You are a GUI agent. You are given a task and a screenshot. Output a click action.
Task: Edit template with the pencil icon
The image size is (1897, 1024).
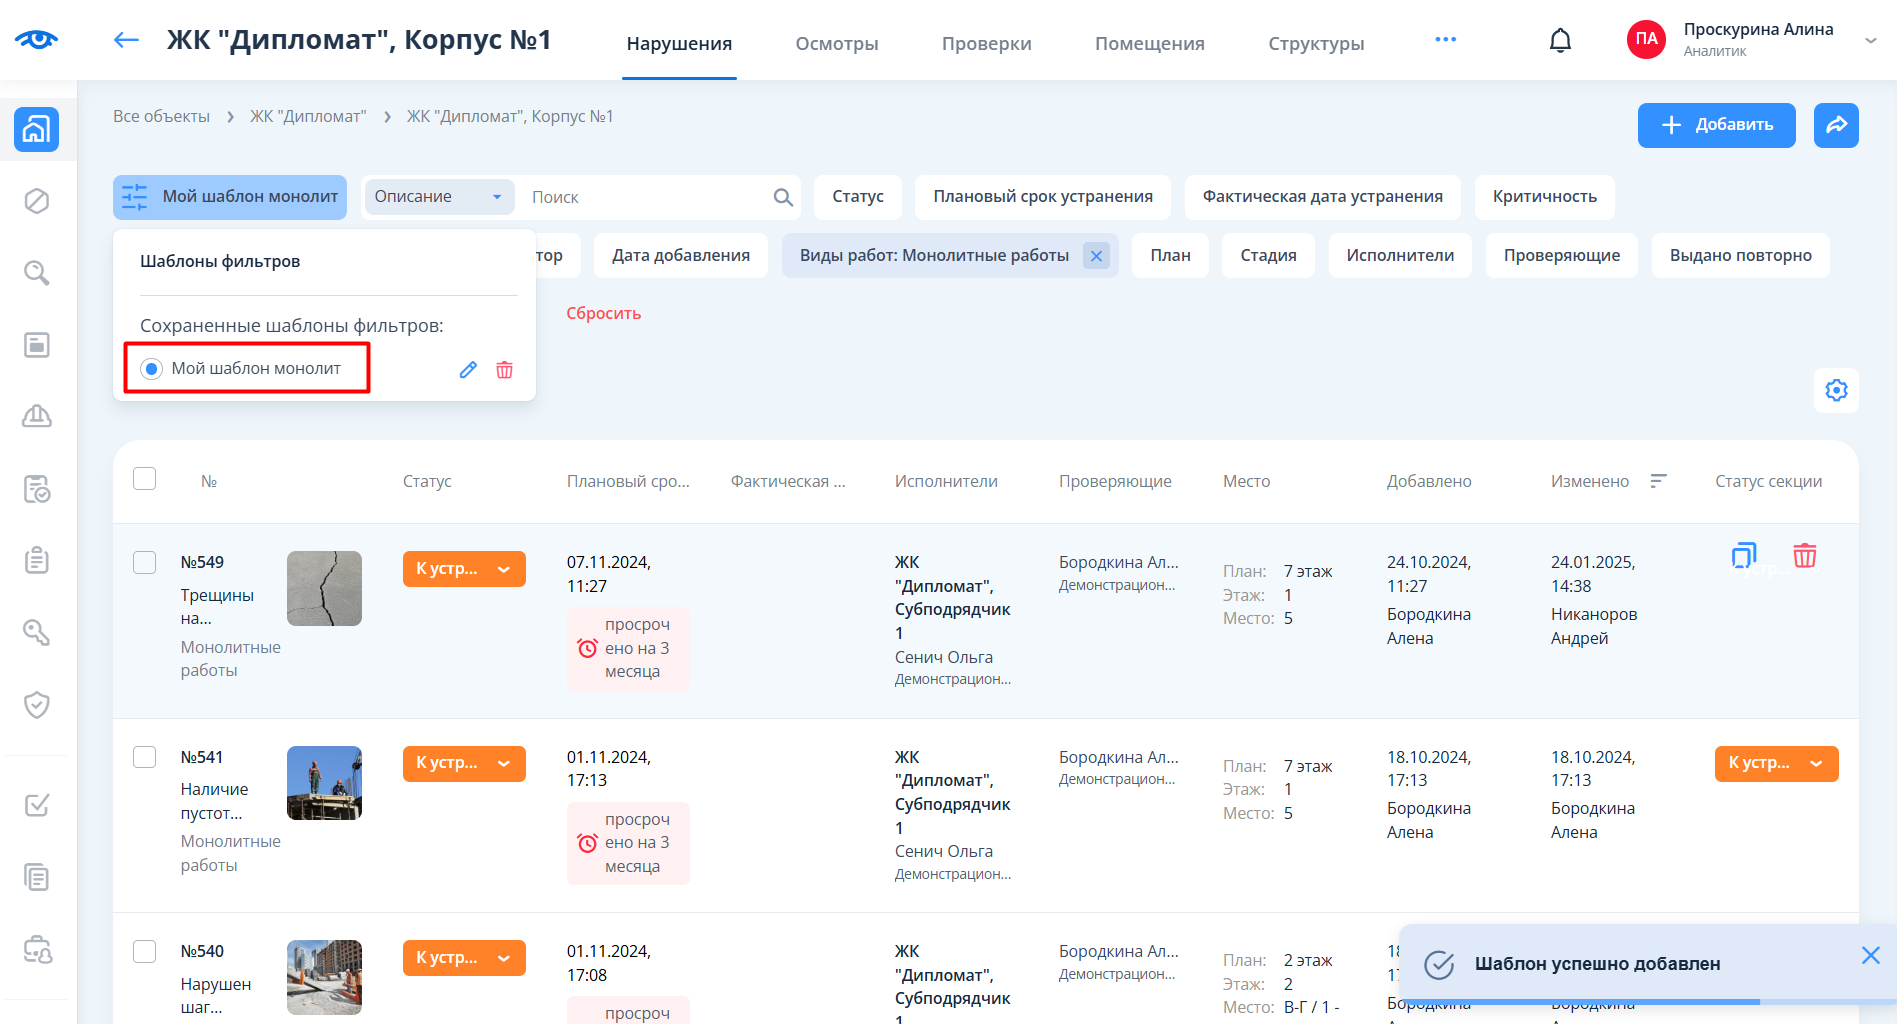[468, 370]
